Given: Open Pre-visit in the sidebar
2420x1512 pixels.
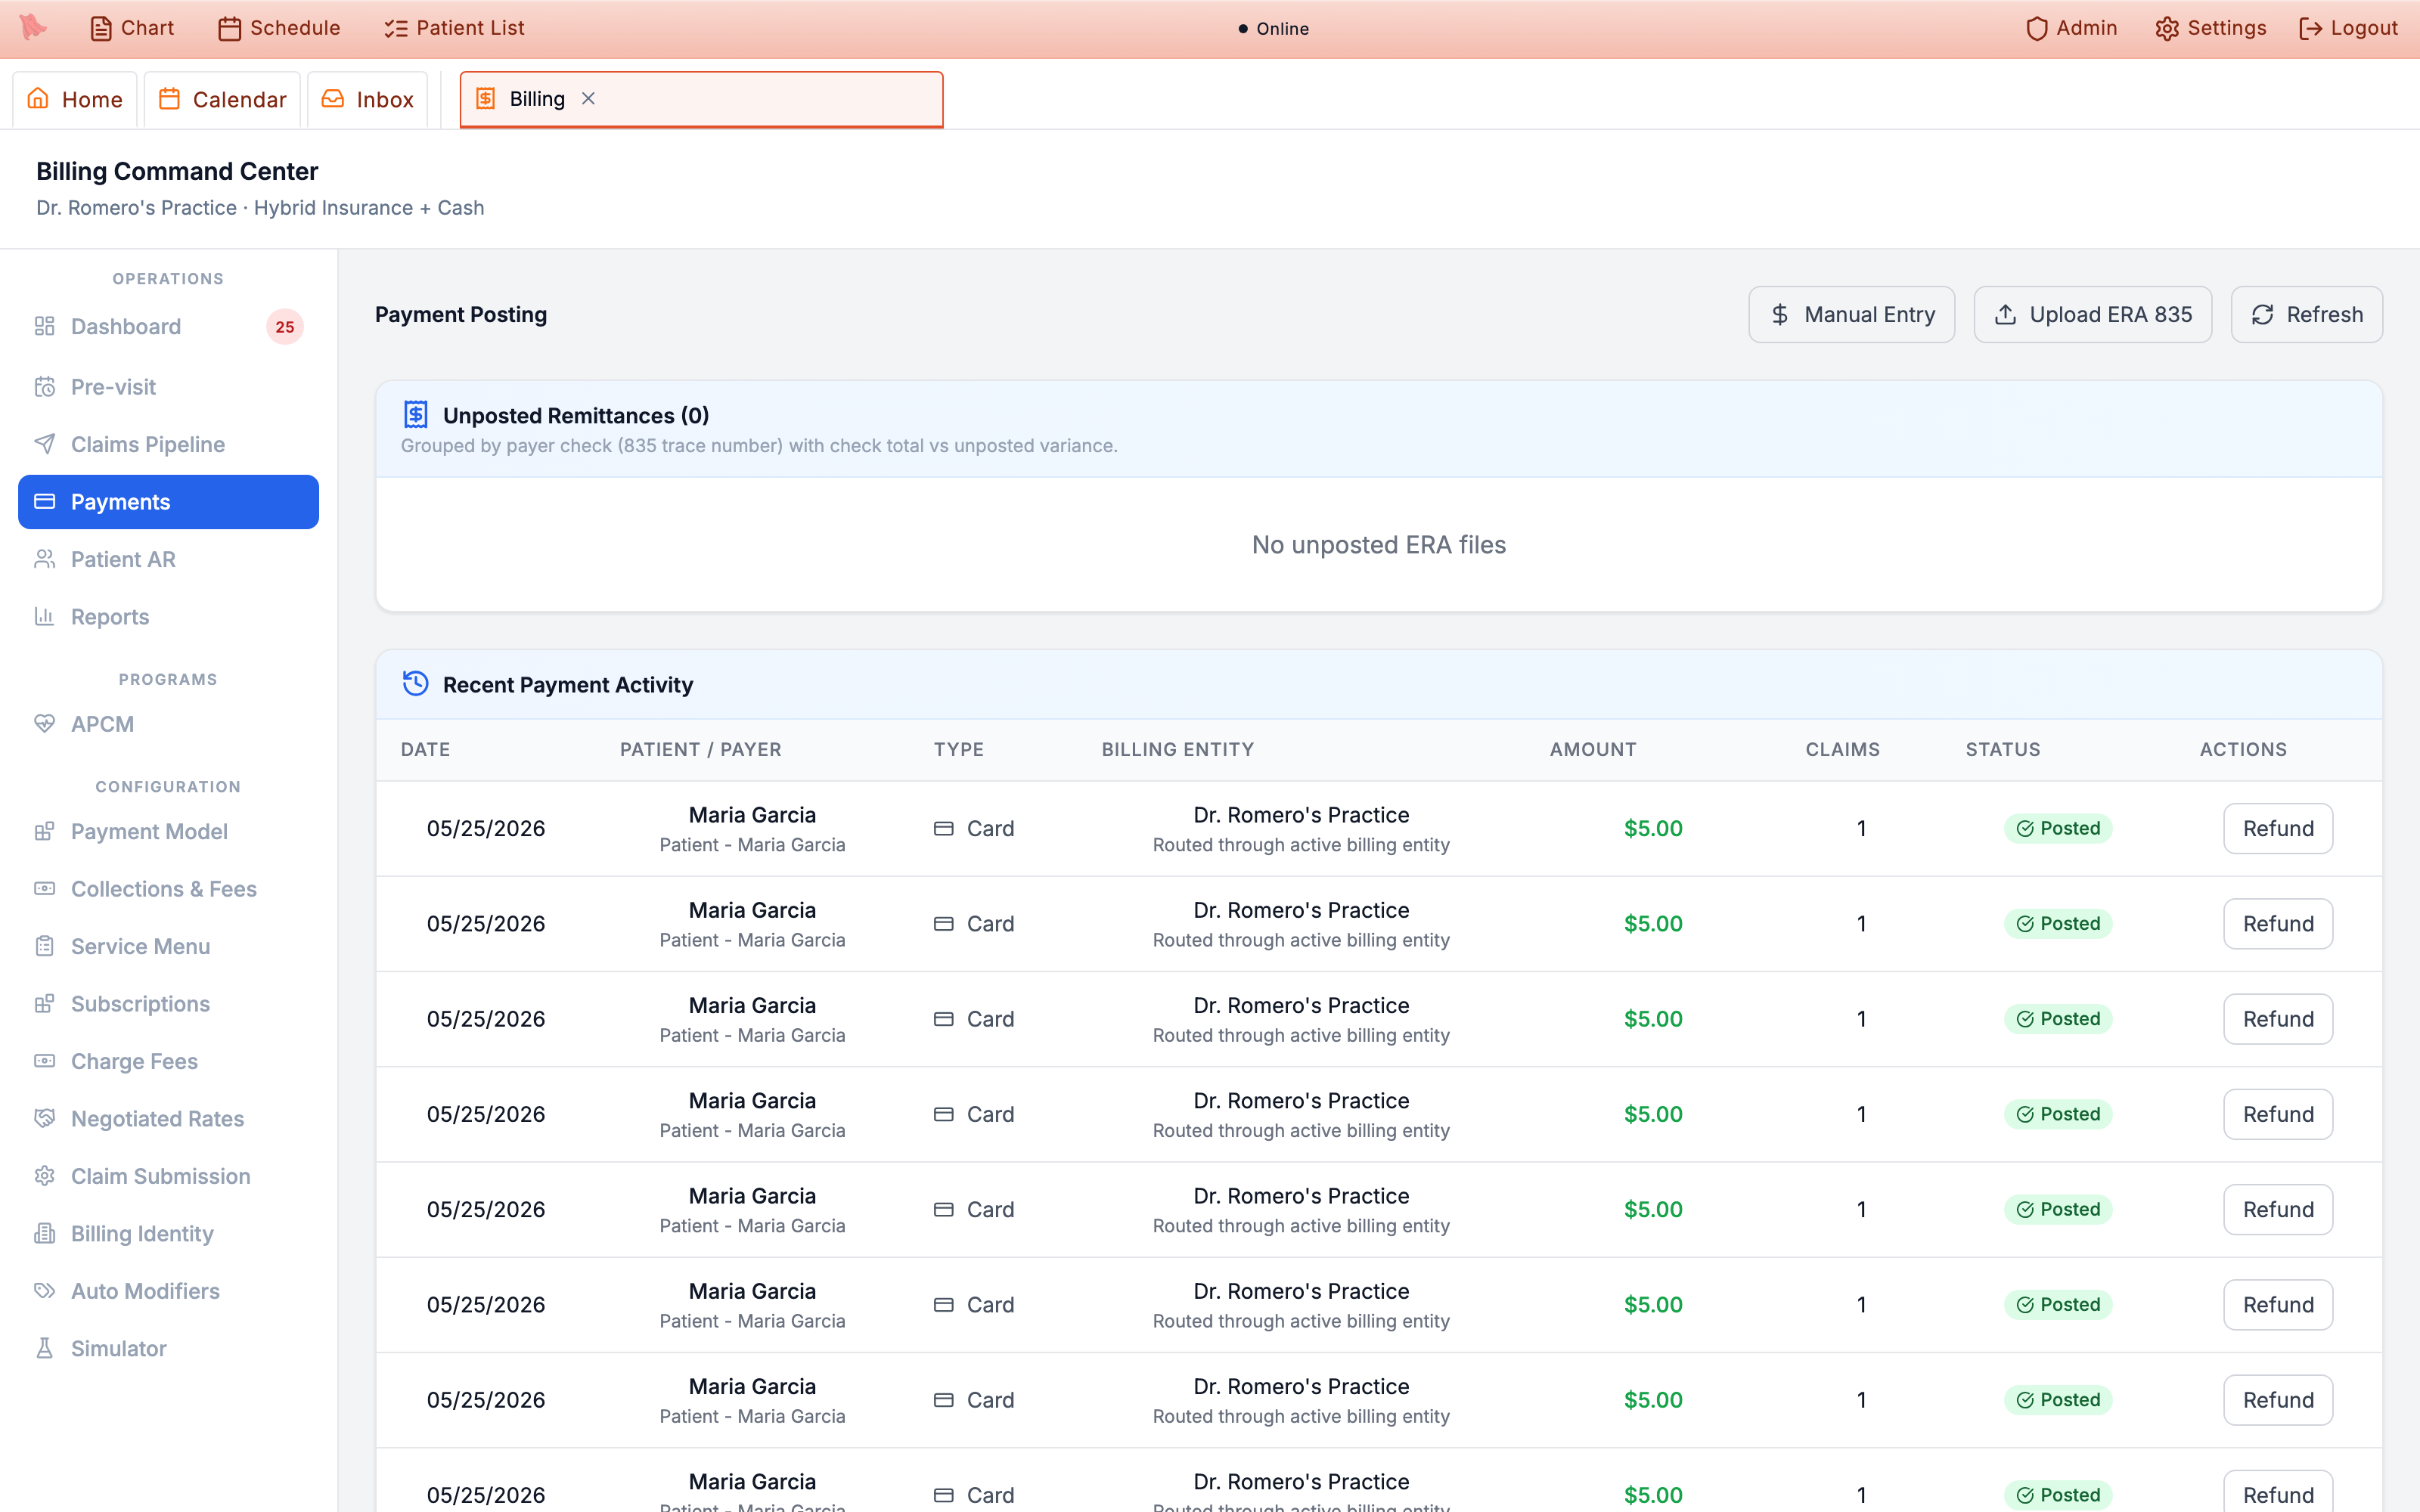Looking at the screenshot, I should (168, 387).
